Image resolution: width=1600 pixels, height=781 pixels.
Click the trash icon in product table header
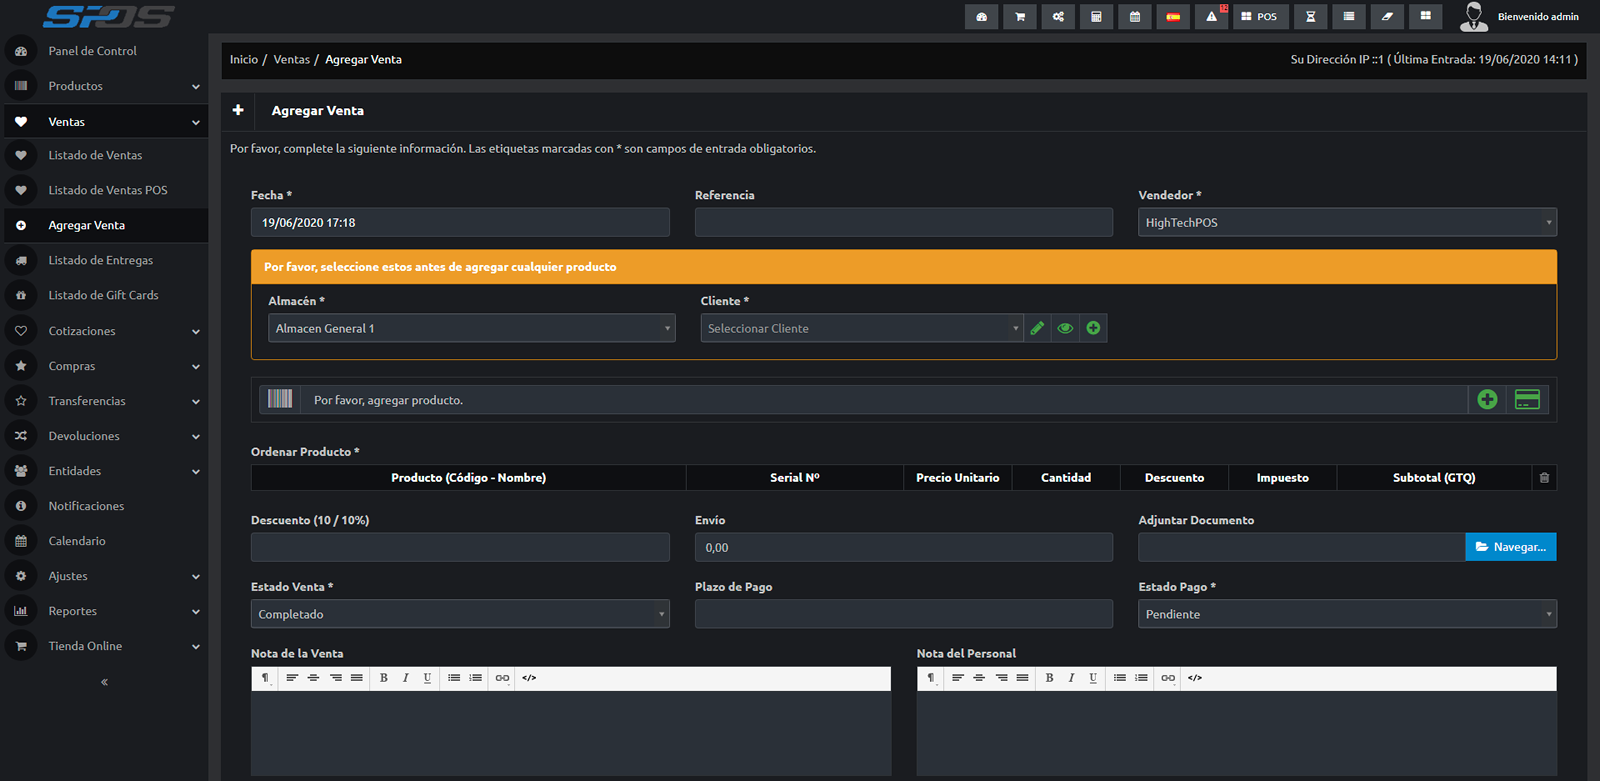(x=1544, y=478)
